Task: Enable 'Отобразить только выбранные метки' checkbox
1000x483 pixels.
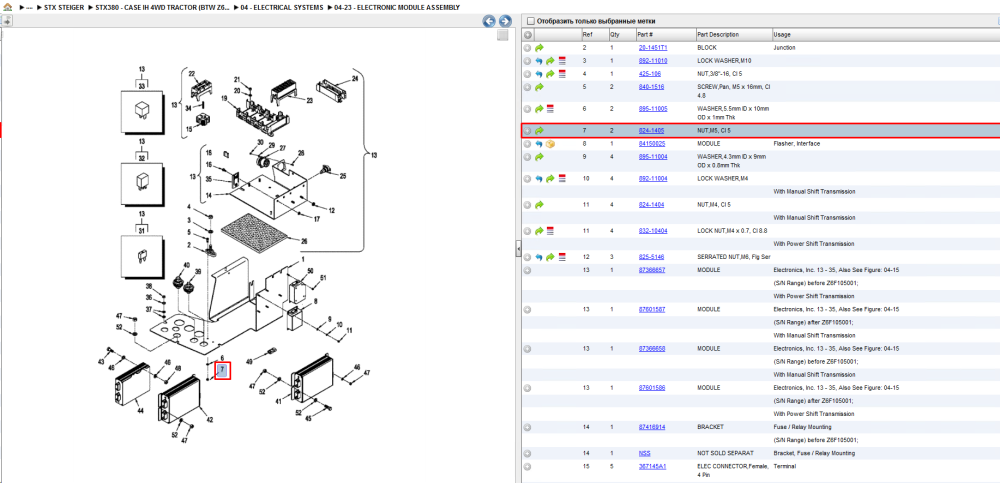Action: [531, 21]
